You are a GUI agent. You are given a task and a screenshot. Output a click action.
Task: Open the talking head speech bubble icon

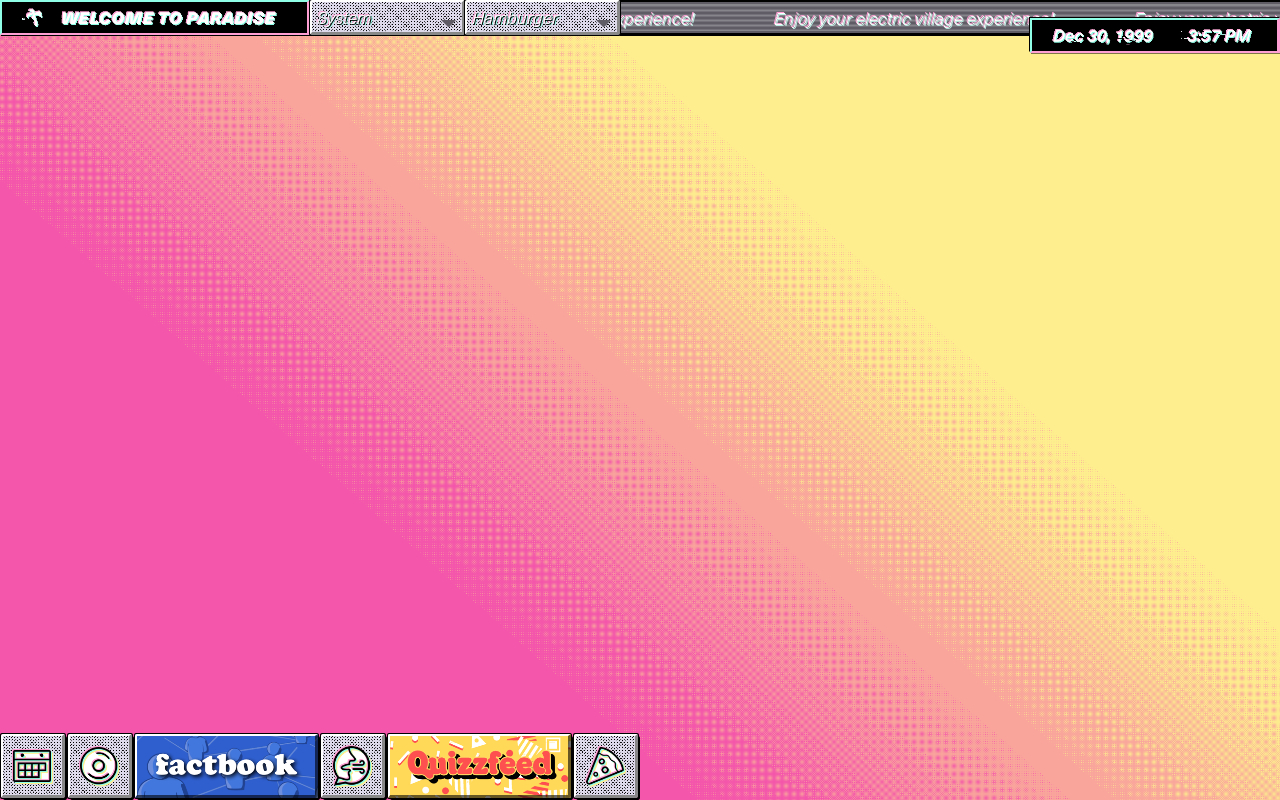point(352,766)
